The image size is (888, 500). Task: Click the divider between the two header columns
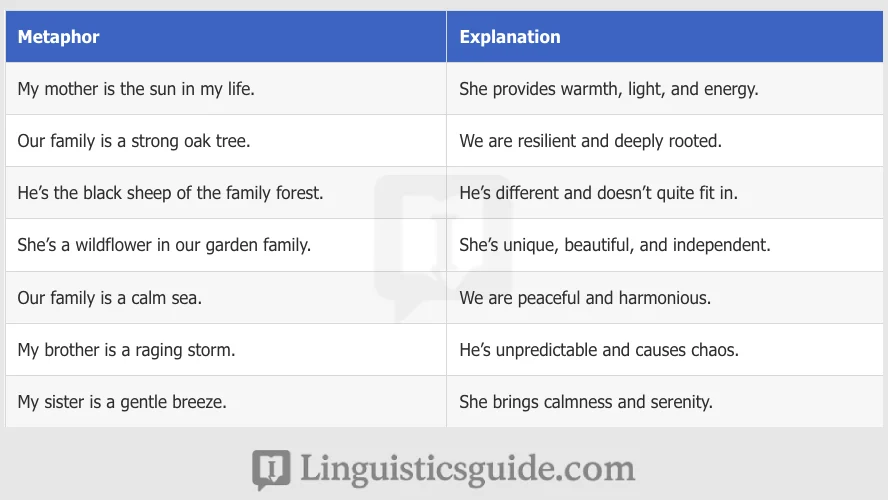tap(446, 37)
